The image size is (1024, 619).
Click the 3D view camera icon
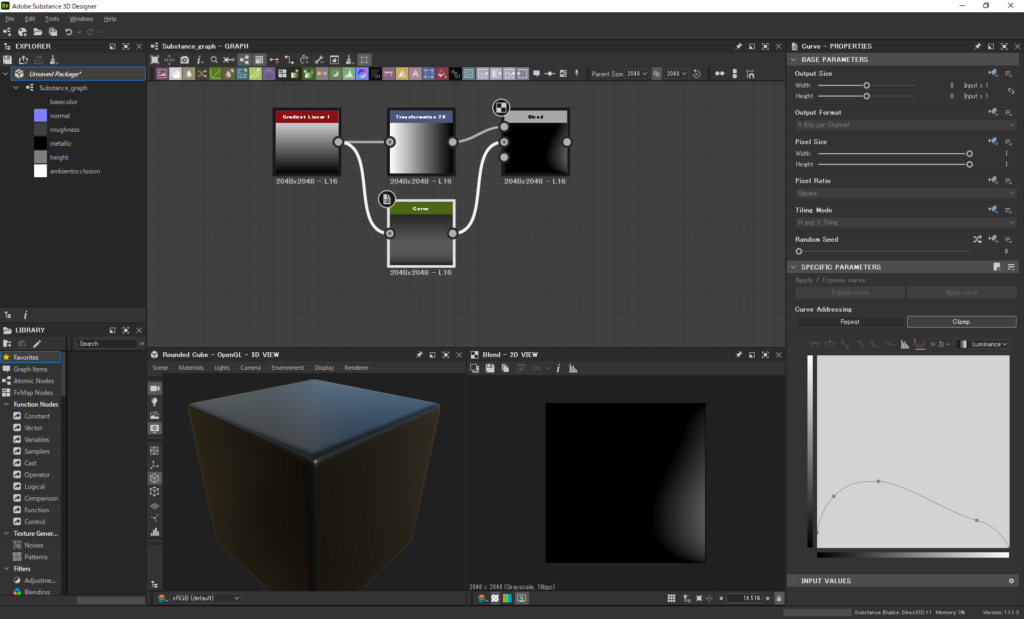(x=155, y=388)
